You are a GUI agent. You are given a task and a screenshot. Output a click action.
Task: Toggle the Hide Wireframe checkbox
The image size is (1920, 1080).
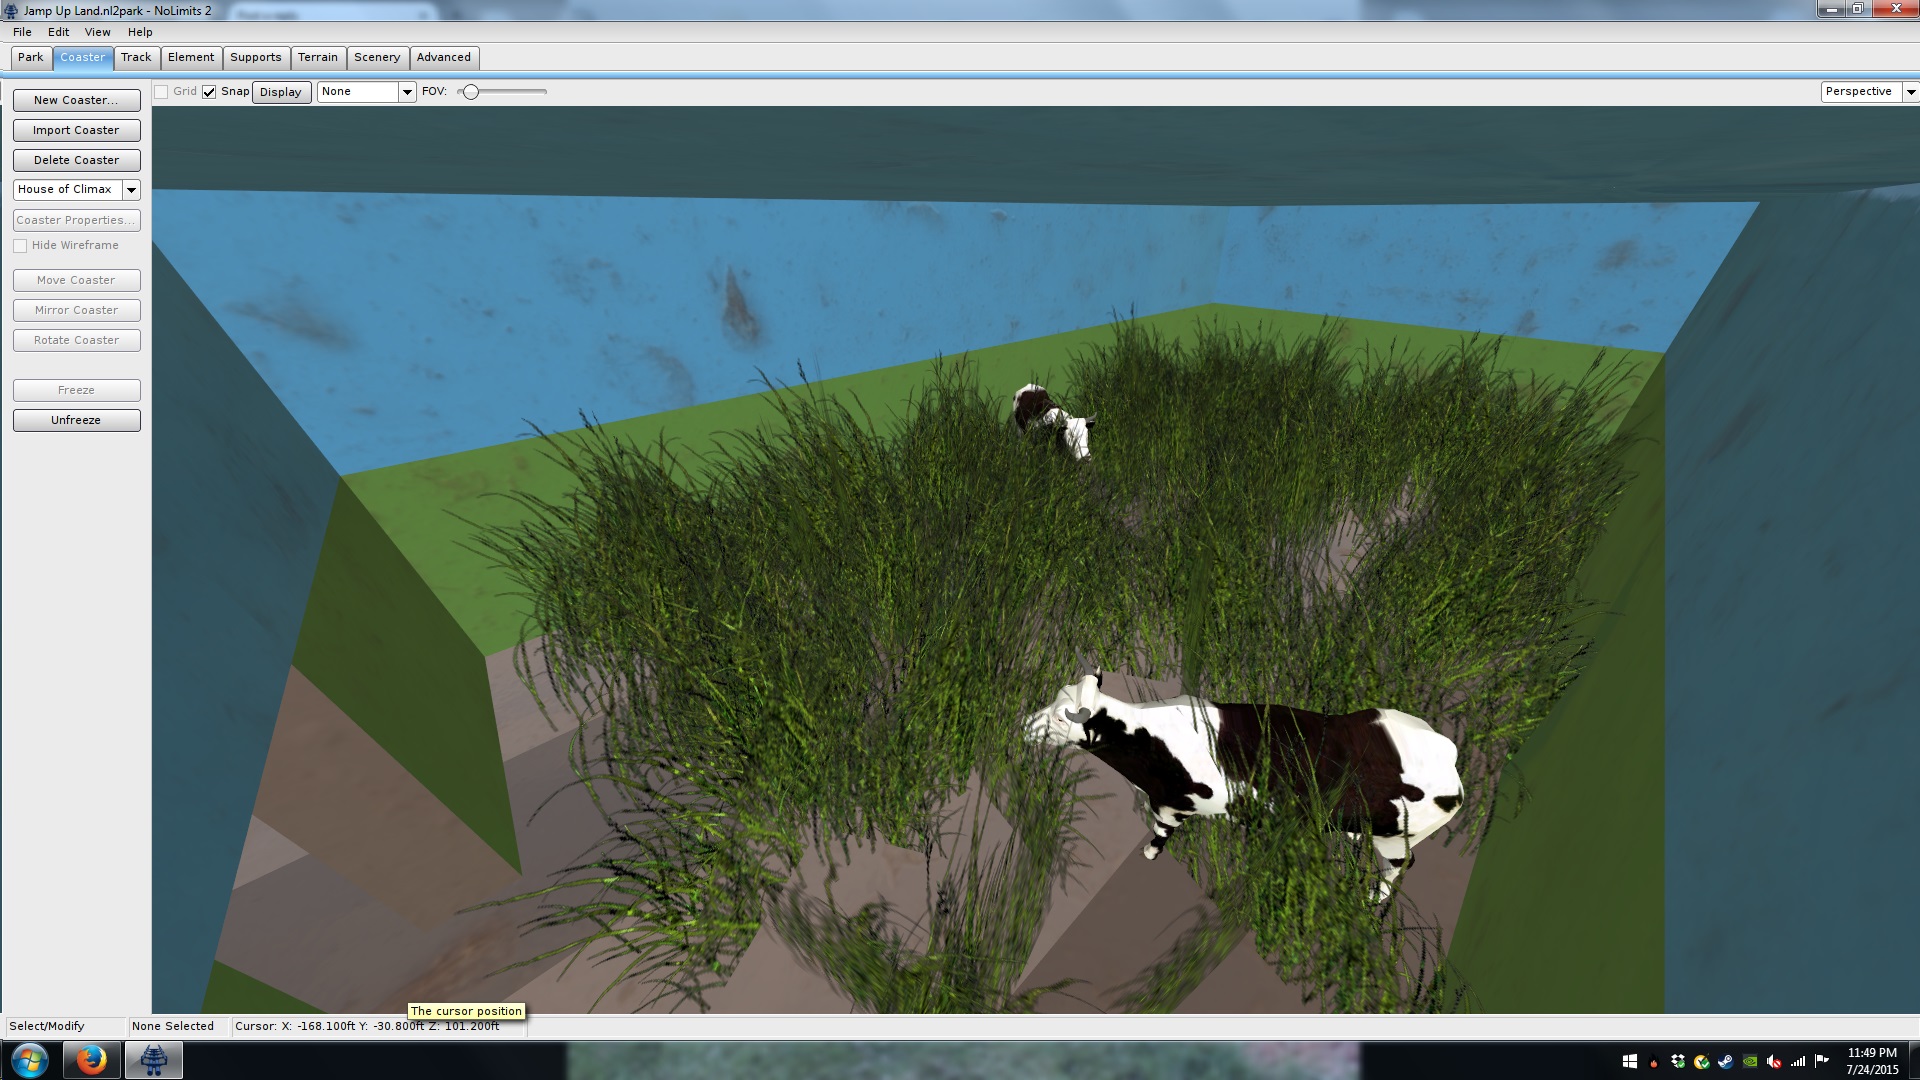click(20, 246)
